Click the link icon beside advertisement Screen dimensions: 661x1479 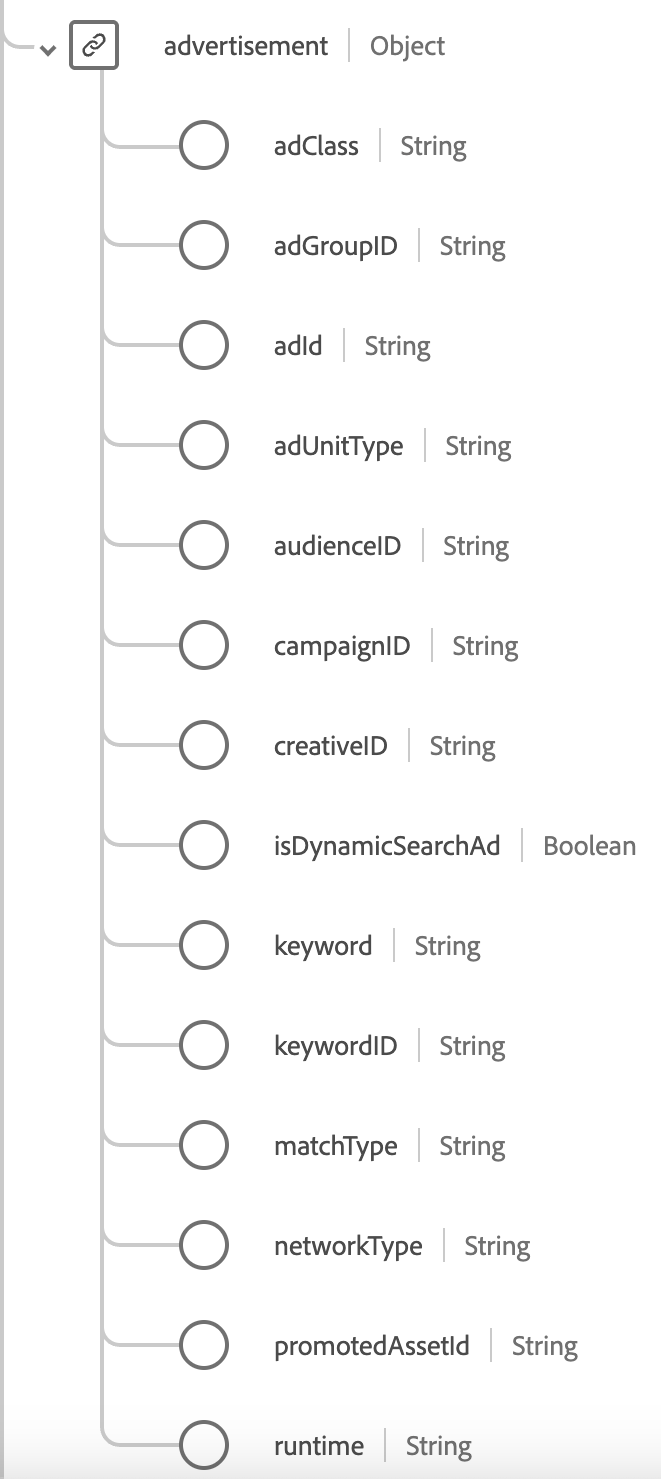click(94, 46)
